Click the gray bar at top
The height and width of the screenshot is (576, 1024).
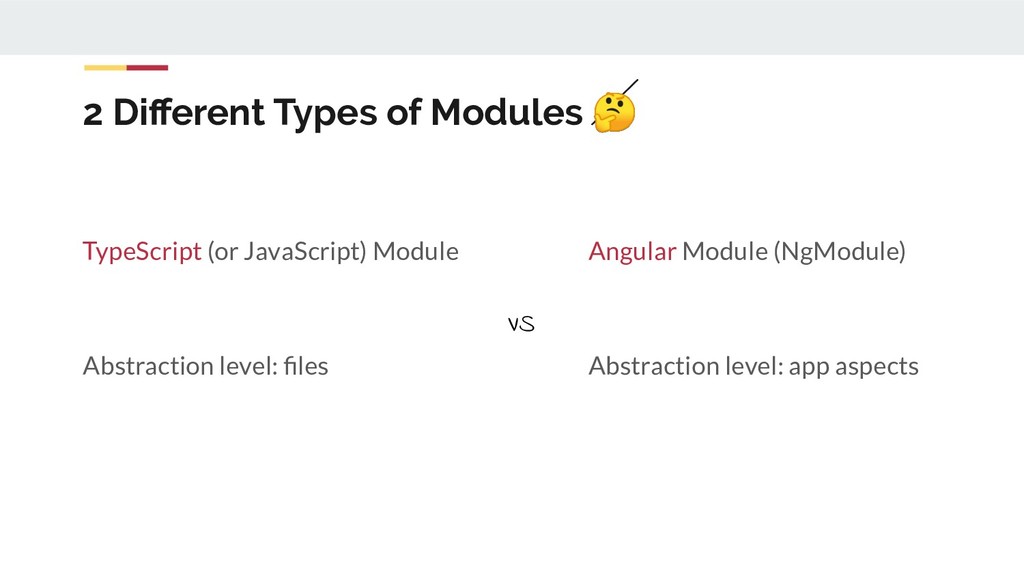[512, 27]
